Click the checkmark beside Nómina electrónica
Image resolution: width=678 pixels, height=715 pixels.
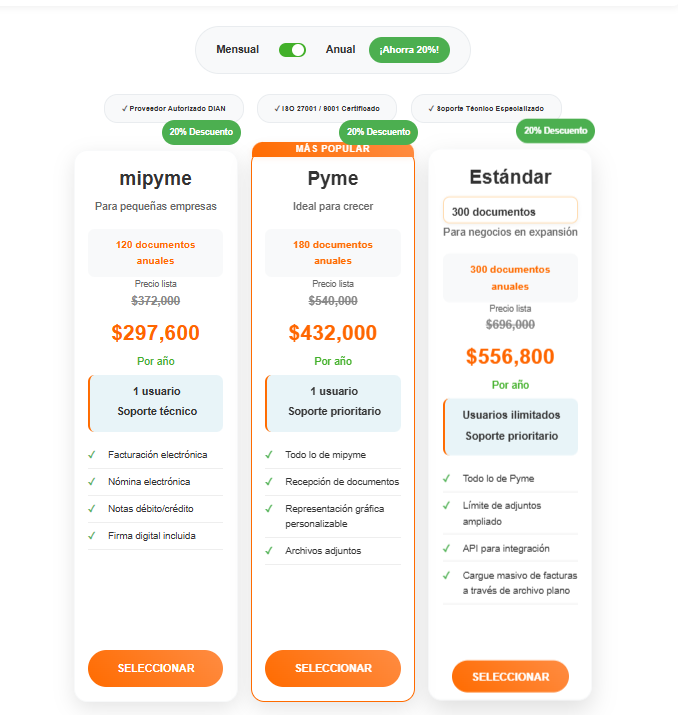click(93, 482)
